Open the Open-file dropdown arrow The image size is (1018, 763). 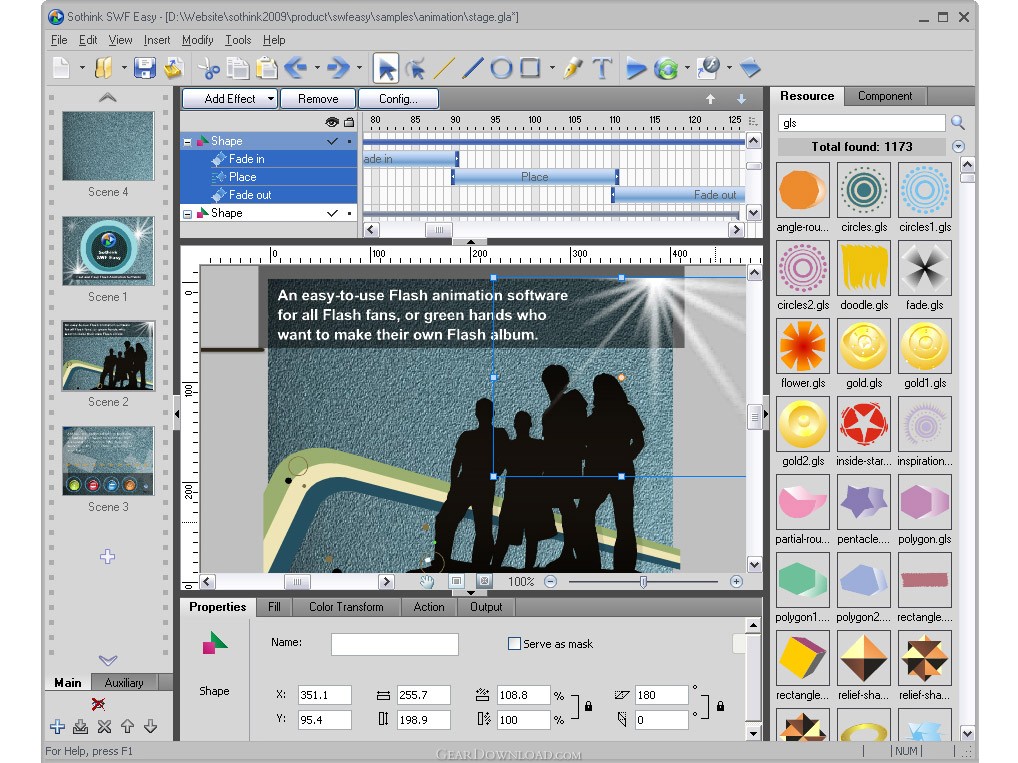click(124, 68)
